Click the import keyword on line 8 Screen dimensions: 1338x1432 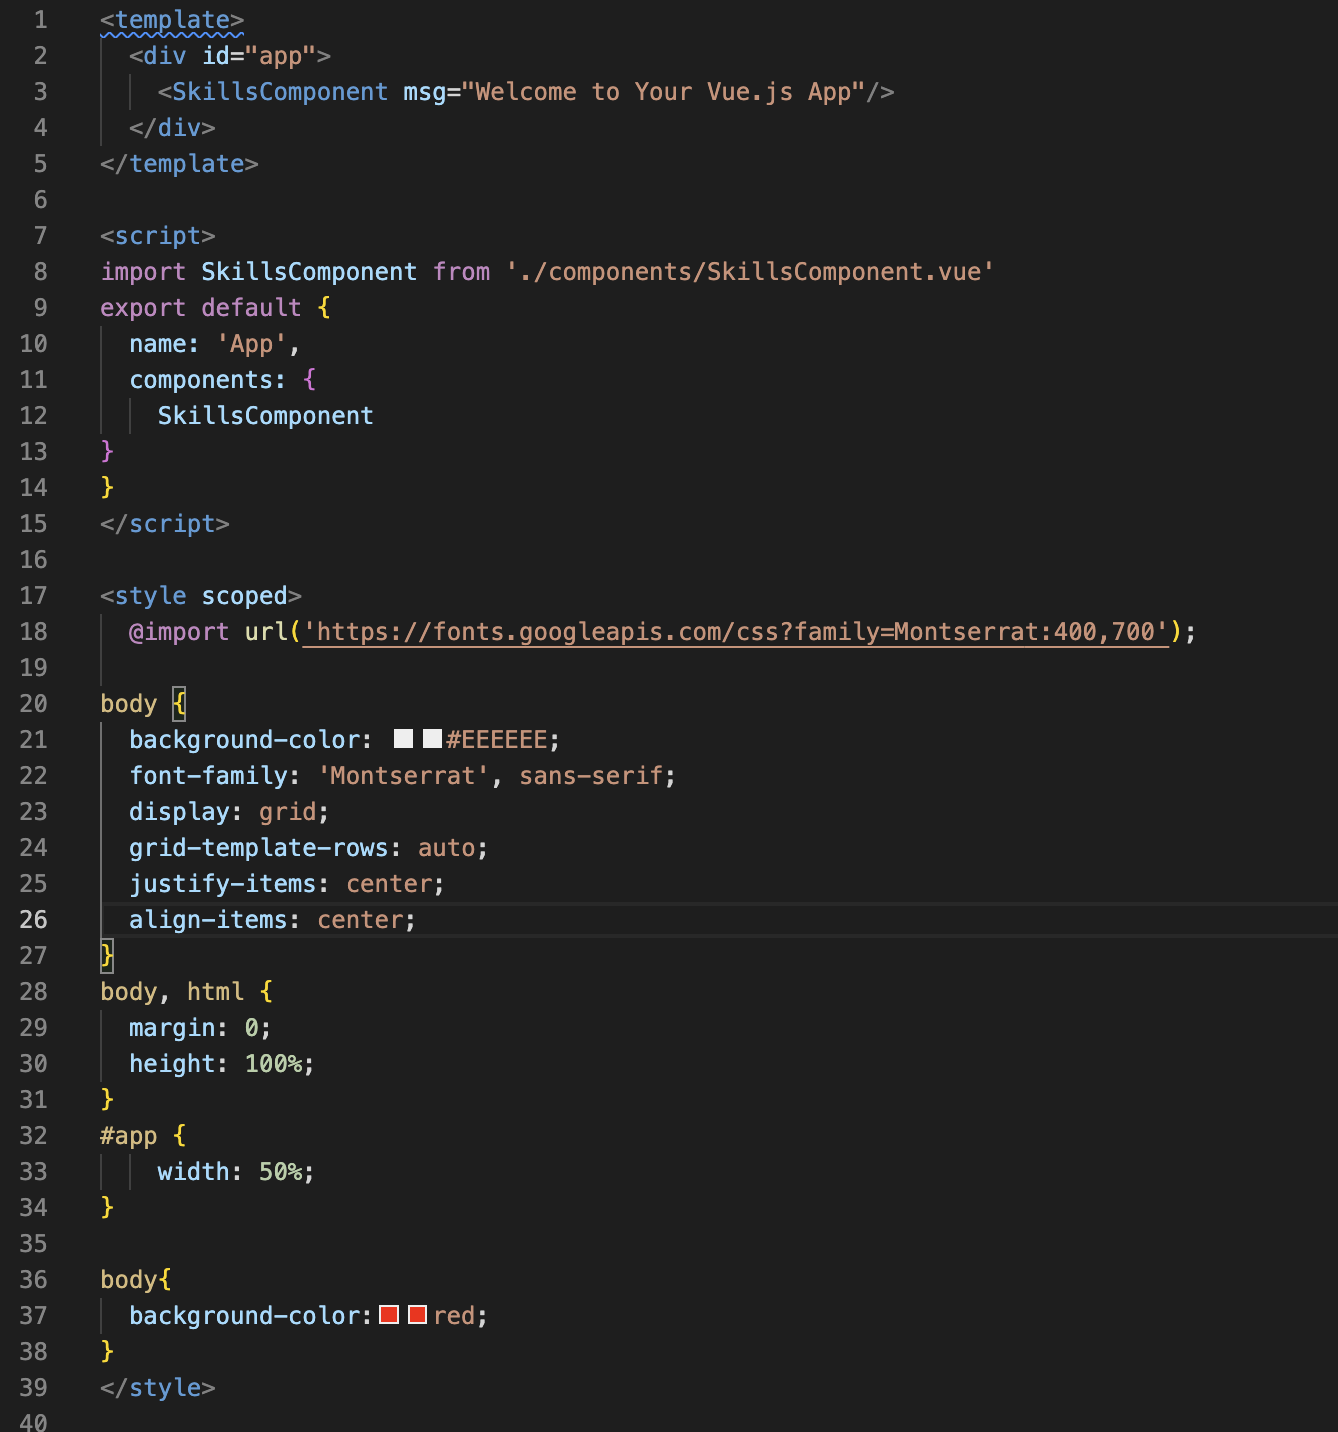[143, 272]
